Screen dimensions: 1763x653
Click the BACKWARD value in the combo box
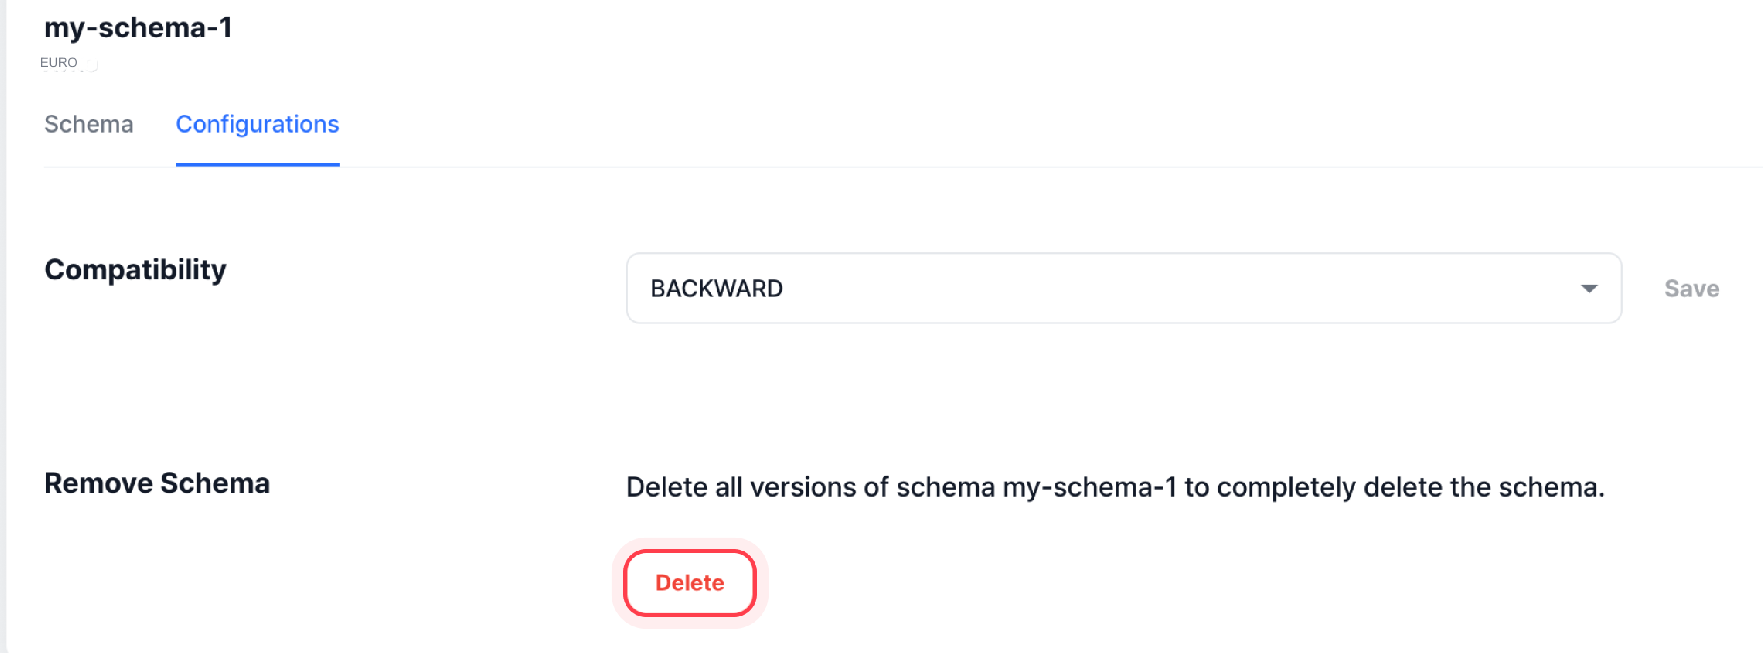pos(717,288)
